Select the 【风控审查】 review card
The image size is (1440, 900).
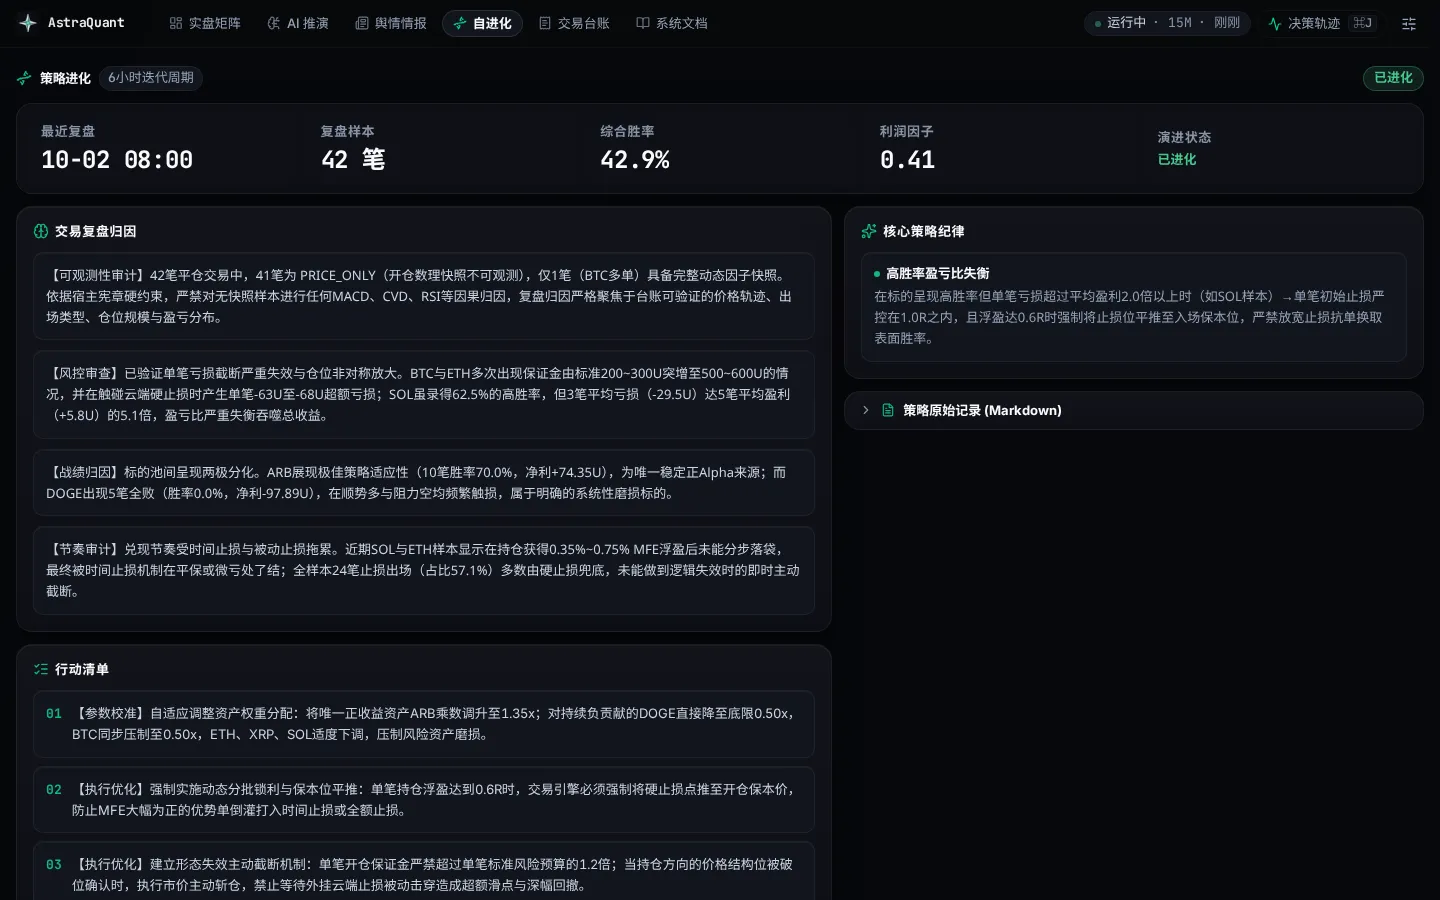[424, 394]
